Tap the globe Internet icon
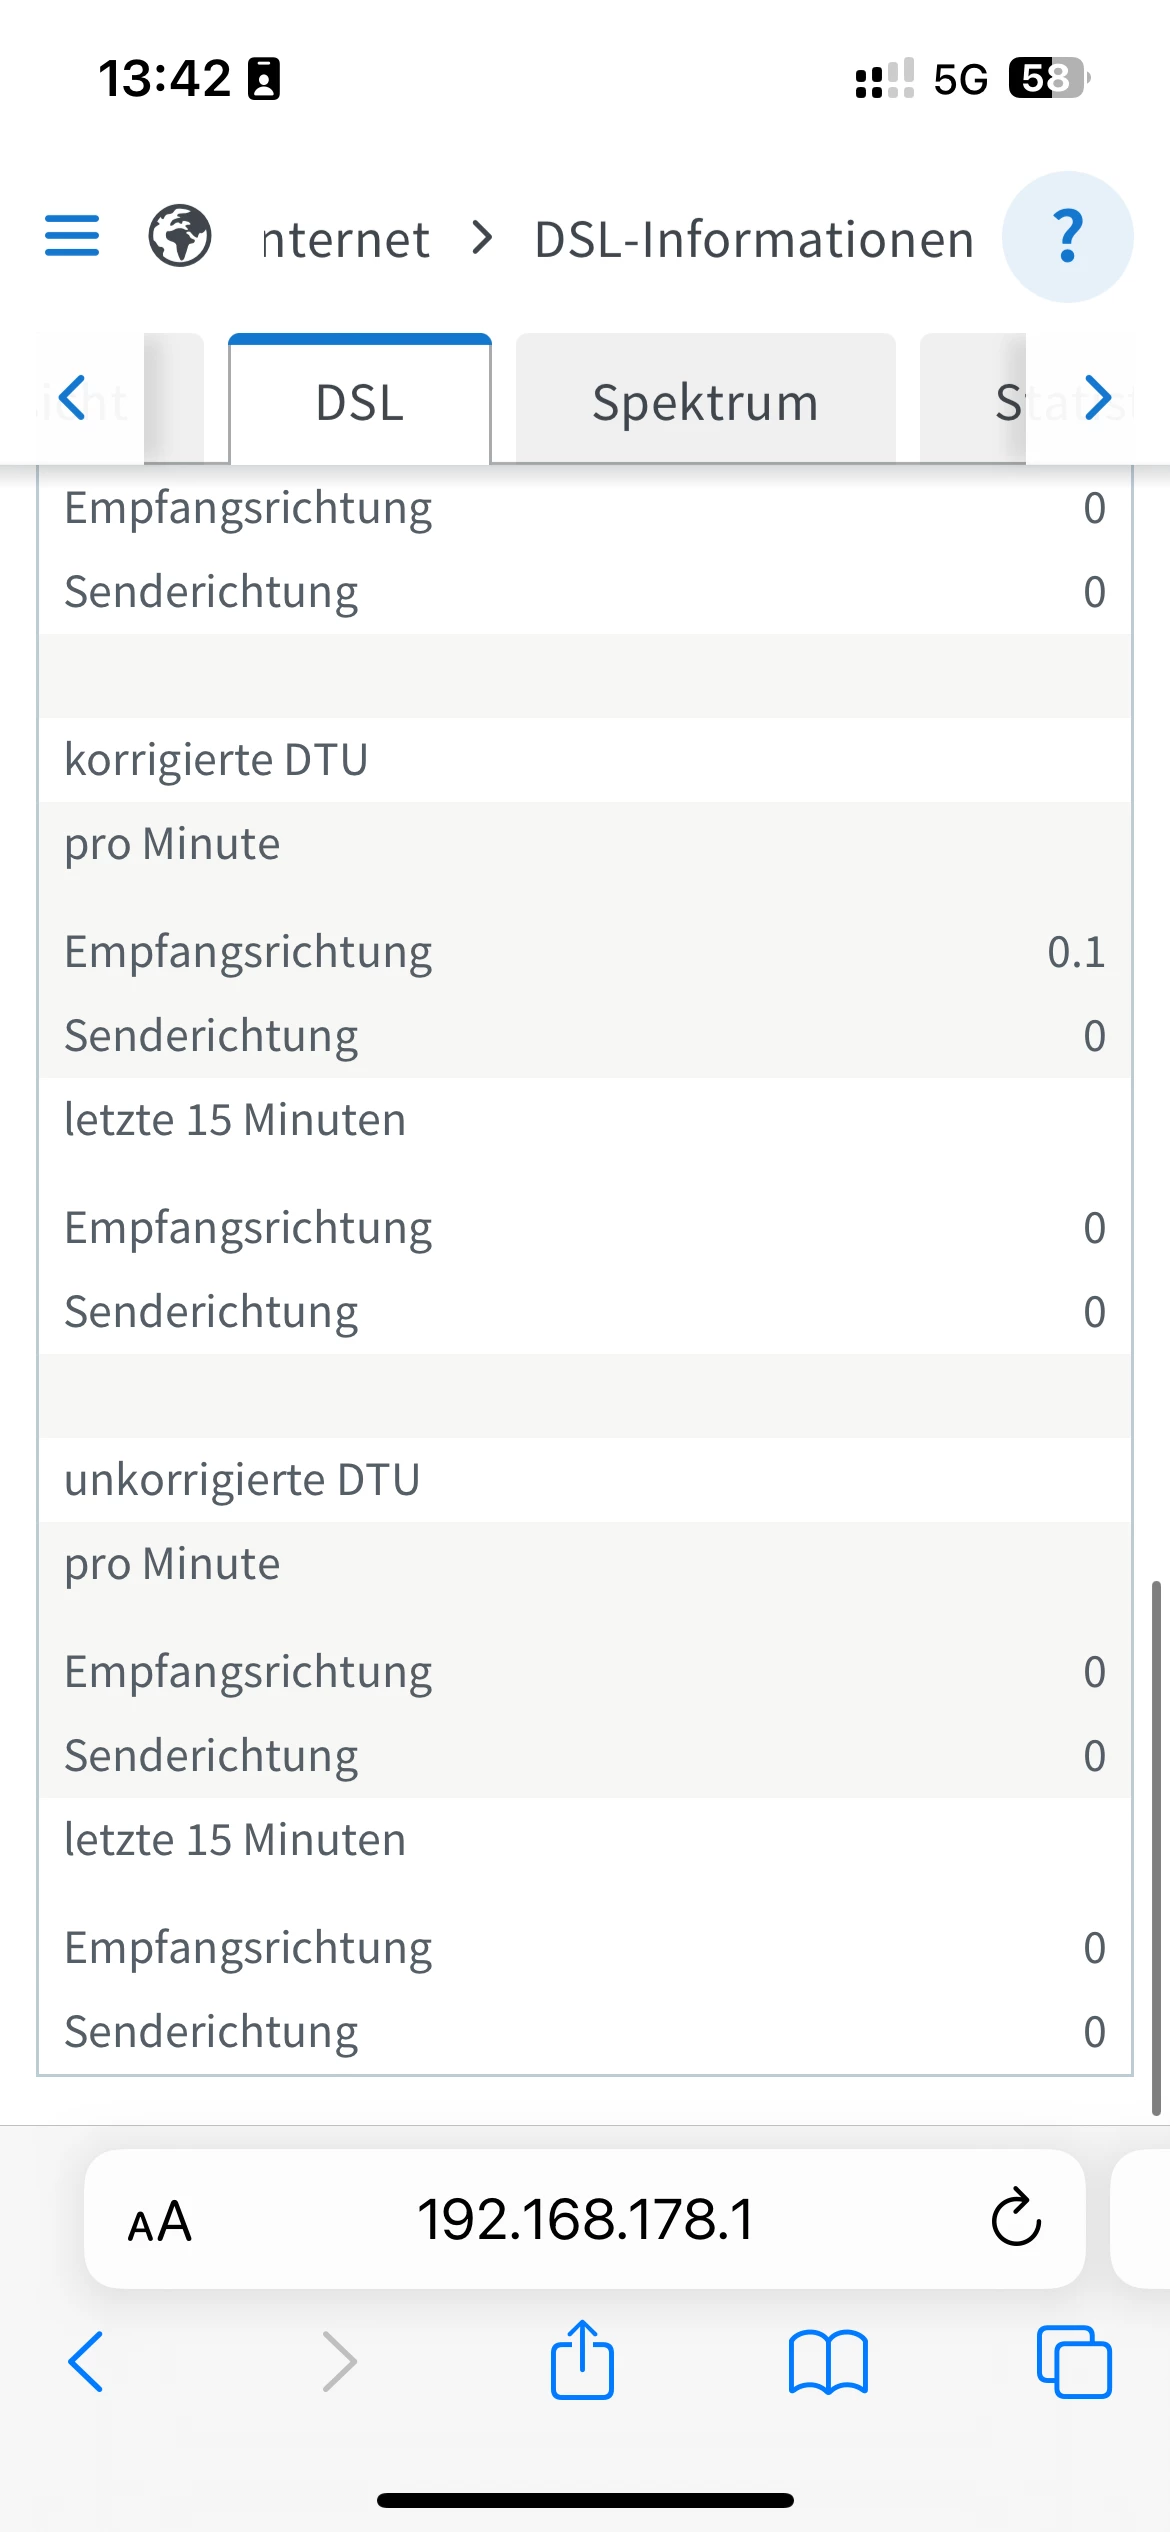Screen dimensions: 1170x2532 180,236
